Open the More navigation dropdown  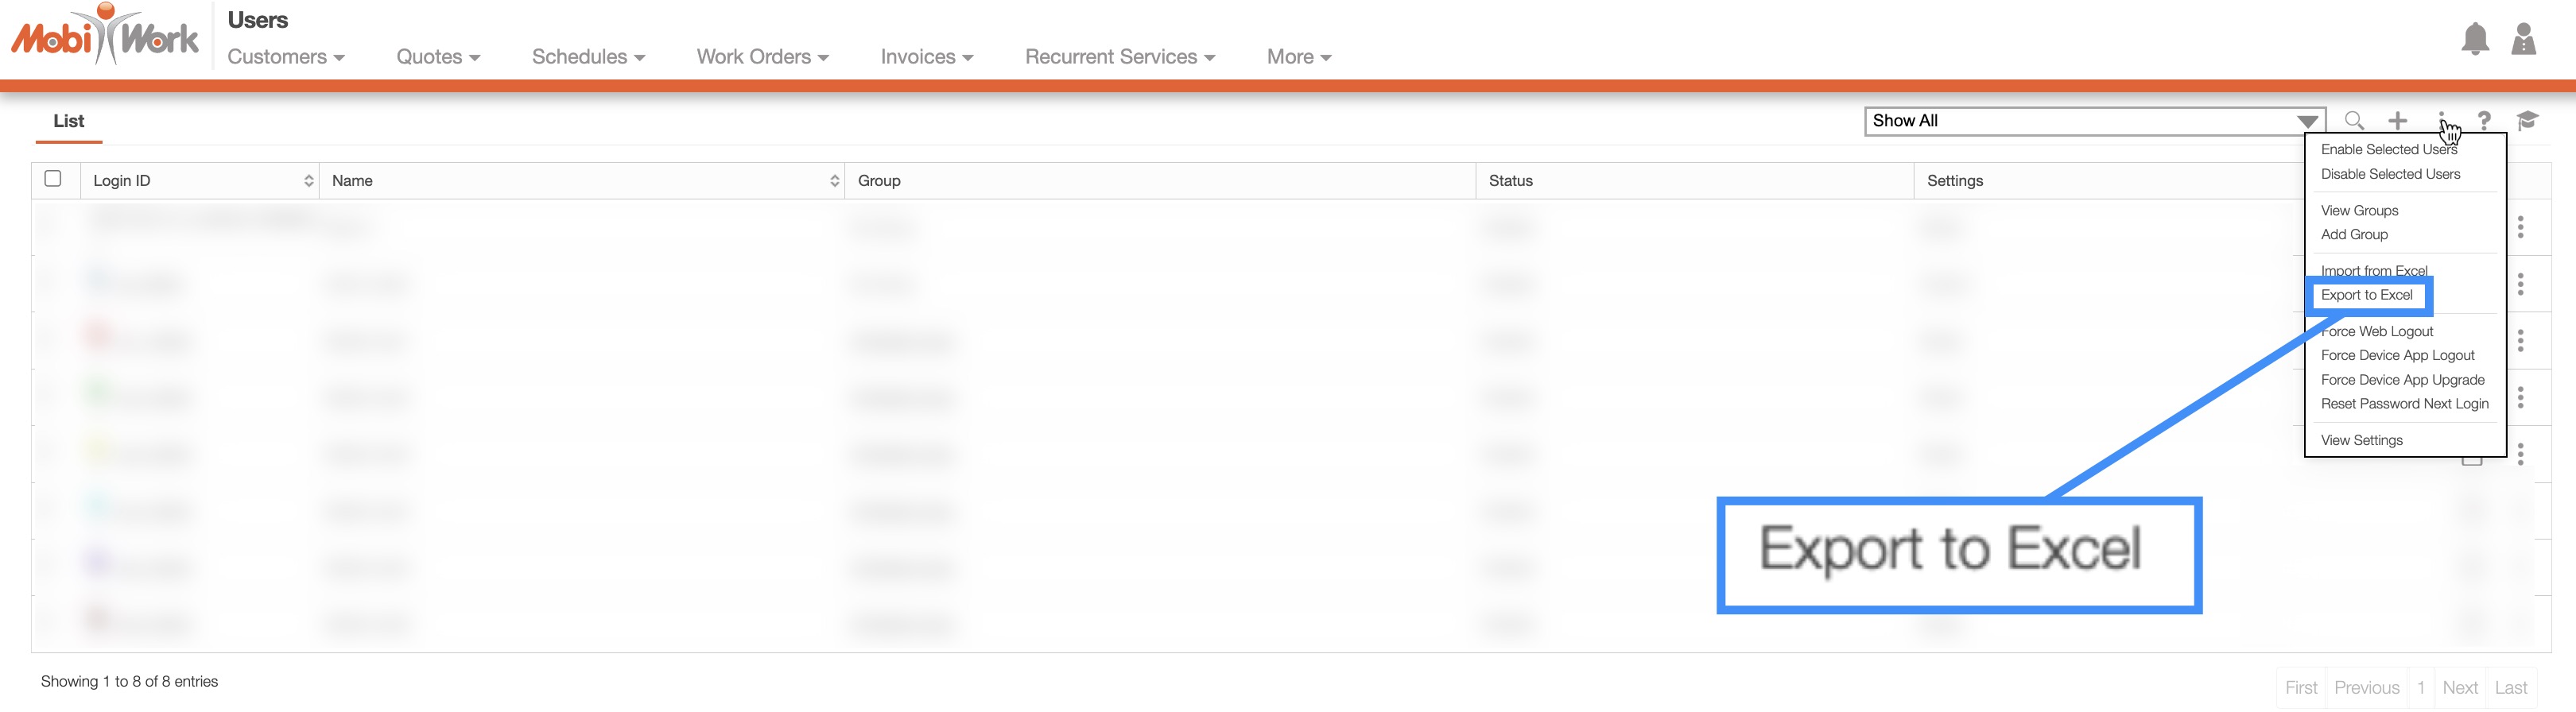(1298, 57)
